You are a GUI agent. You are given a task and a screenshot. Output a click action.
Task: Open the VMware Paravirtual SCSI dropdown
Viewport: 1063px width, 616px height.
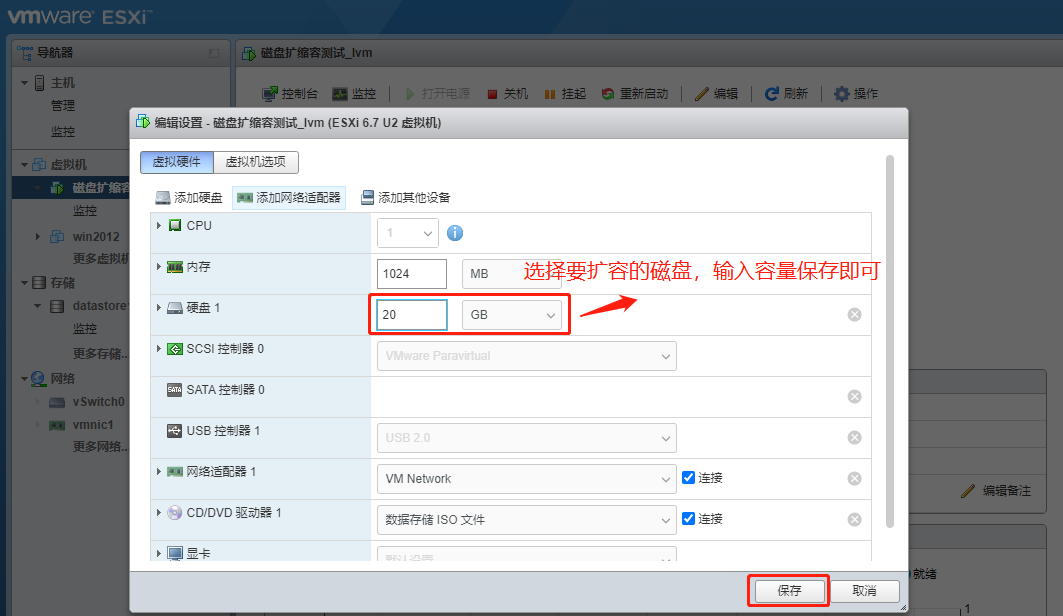(527, 356)
